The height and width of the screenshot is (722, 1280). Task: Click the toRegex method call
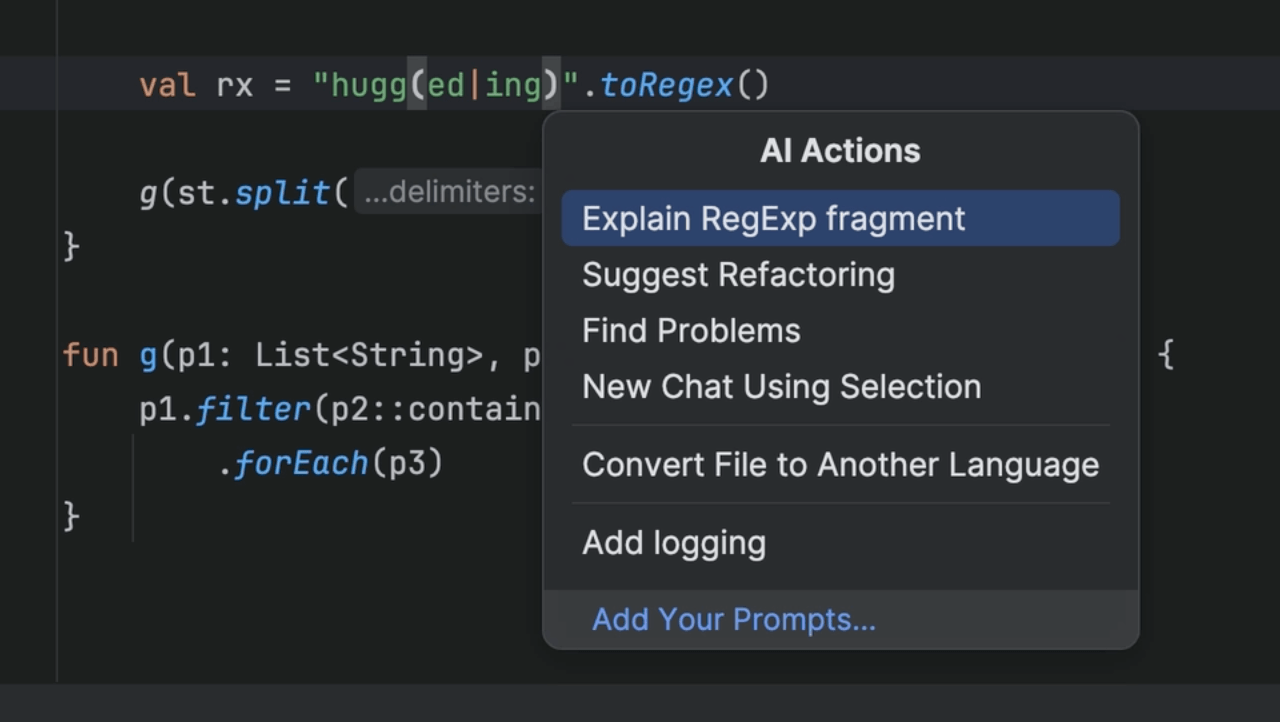666,86
